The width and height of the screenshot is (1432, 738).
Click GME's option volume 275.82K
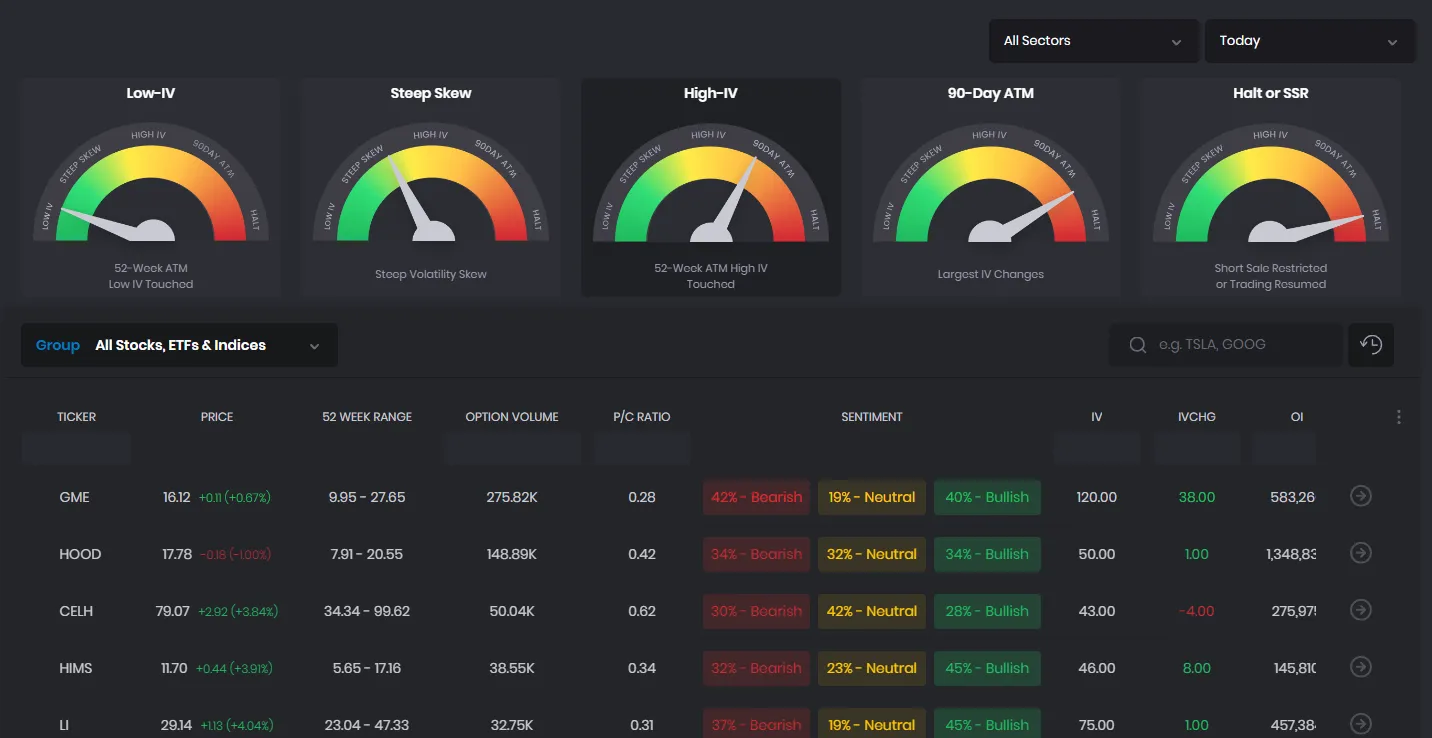[512, 497]
